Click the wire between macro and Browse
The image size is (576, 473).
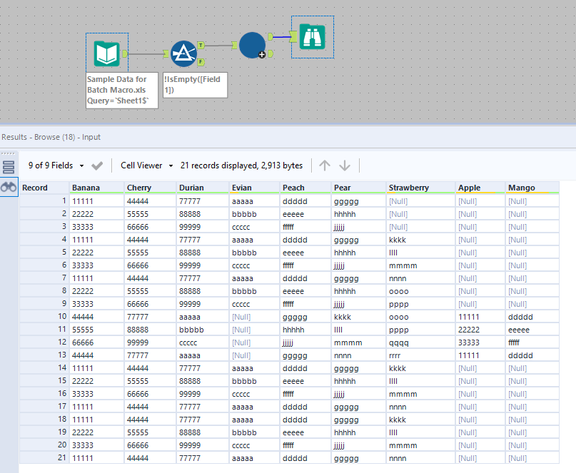pos(282,37)
